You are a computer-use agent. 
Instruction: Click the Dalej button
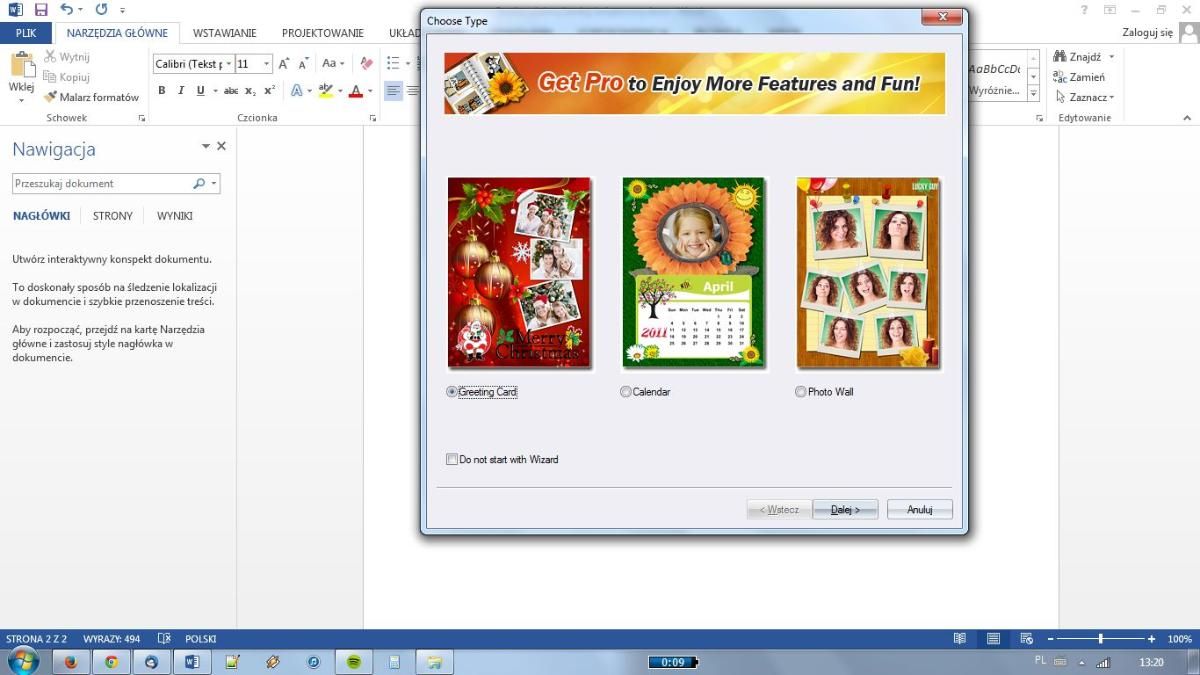(845, 510)
